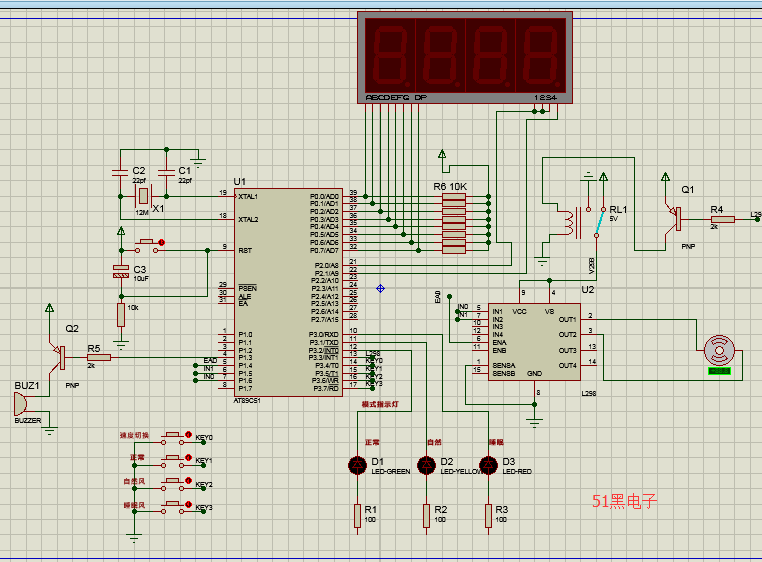
Task: Click the 'LED-GREEN' value text
Action: pos(391,472)
